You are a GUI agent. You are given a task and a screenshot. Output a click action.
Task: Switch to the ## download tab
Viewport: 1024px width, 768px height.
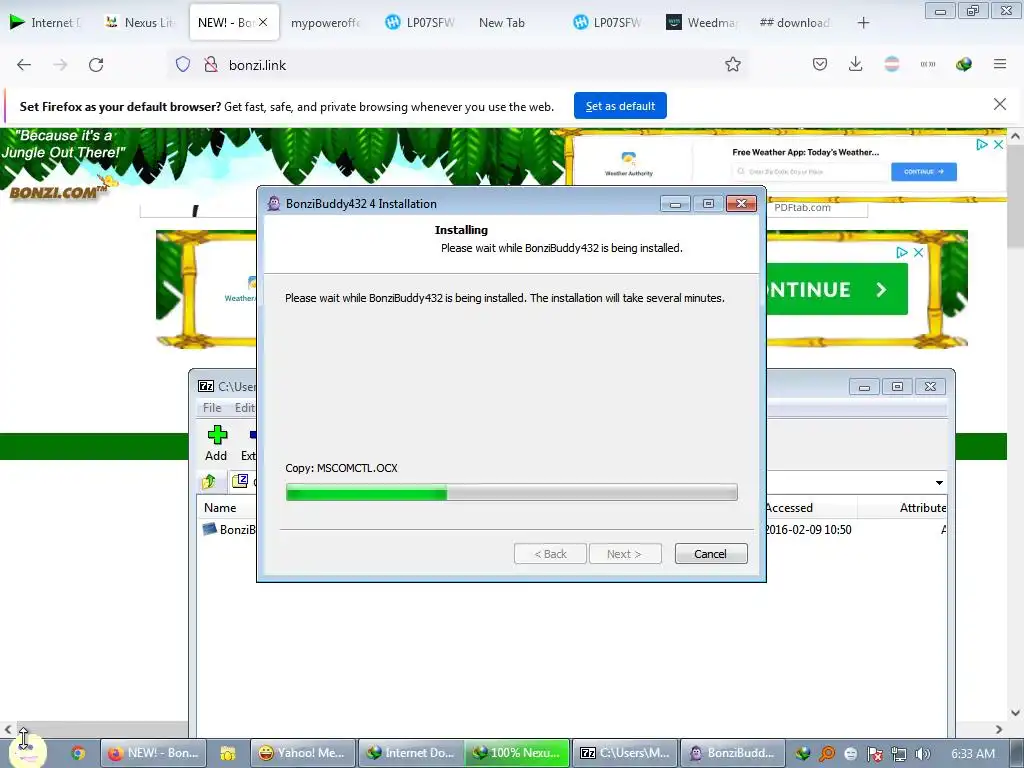[795, 22]
